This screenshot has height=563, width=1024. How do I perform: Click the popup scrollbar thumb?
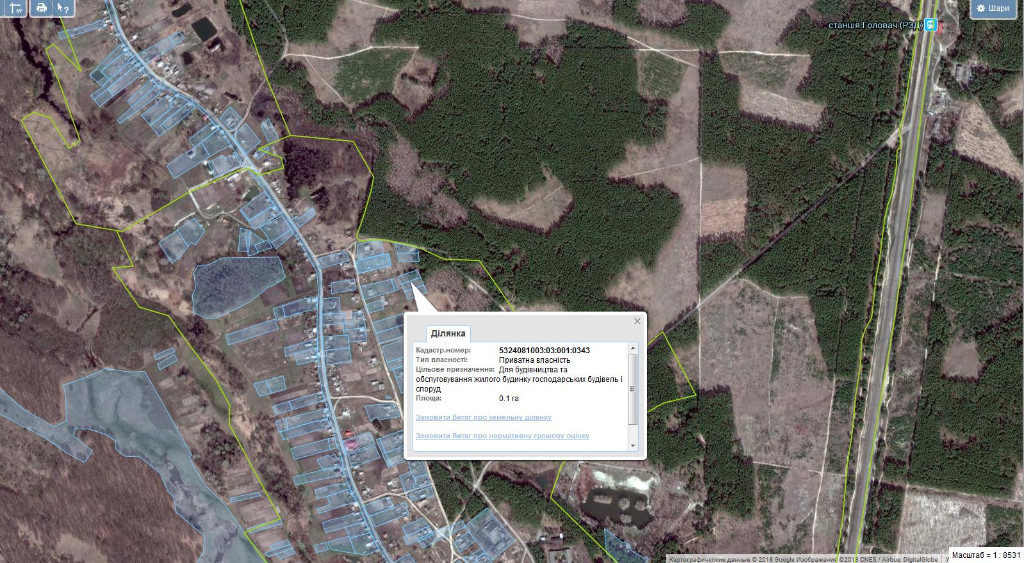(632, 390)
